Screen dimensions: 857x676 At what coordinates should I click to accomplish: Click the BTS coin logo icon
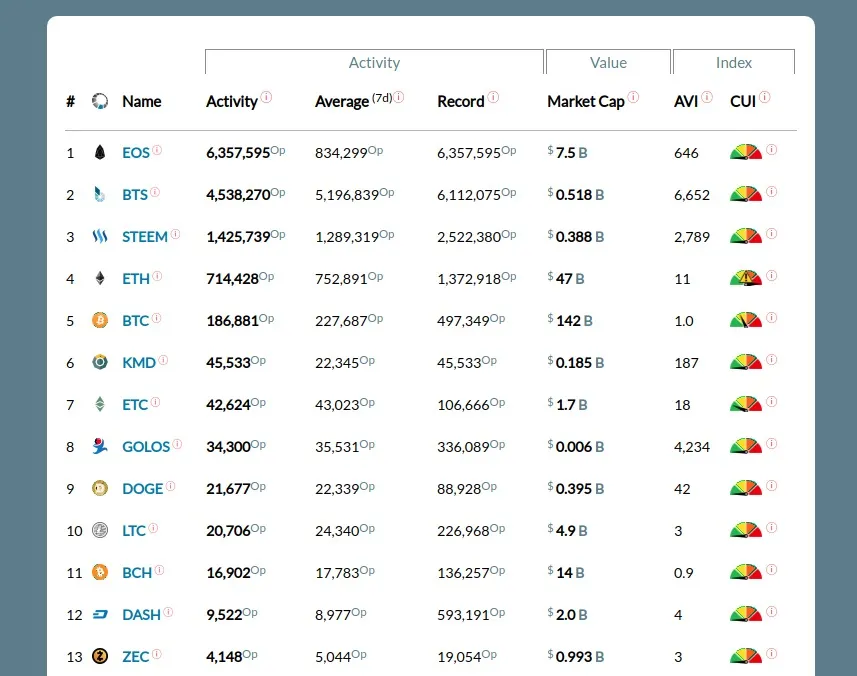(x=99, y=195)
